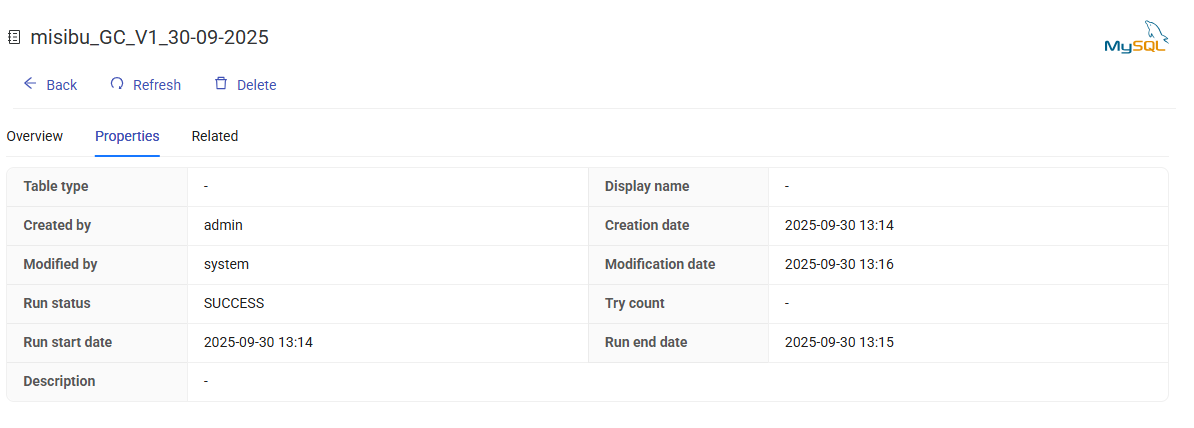This screenshot has height=428, width=1194.
Task: Click the table icon beside the title
Action: pyautogui.click(x=14, y=38)
